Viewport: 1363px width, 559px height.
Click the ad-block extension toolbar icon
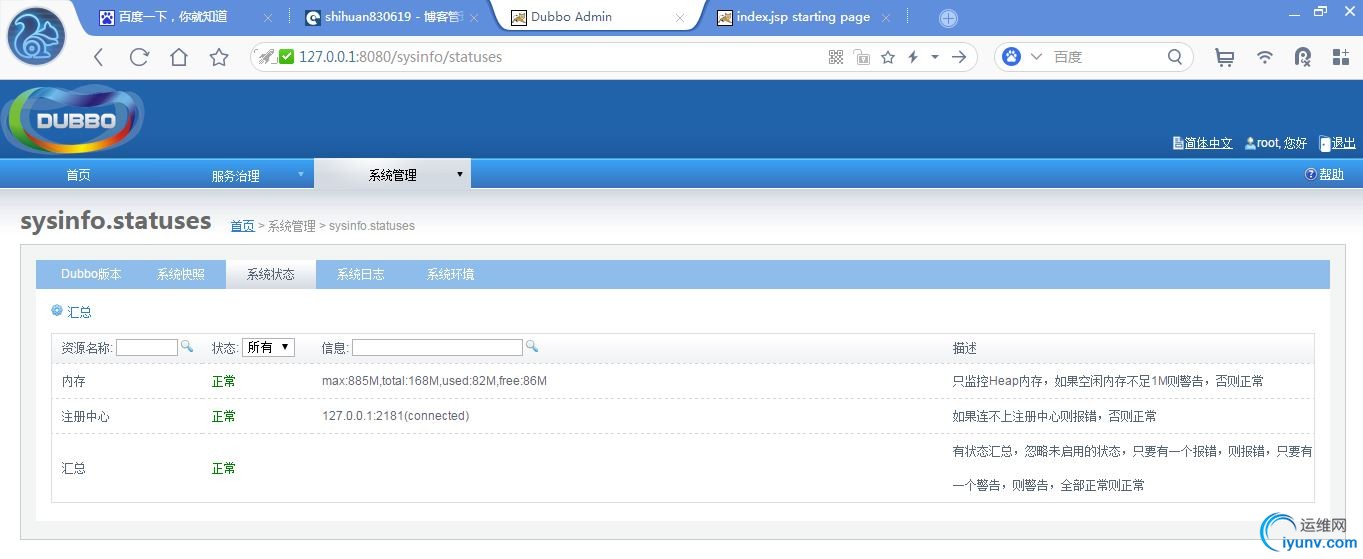point(1303,57)
